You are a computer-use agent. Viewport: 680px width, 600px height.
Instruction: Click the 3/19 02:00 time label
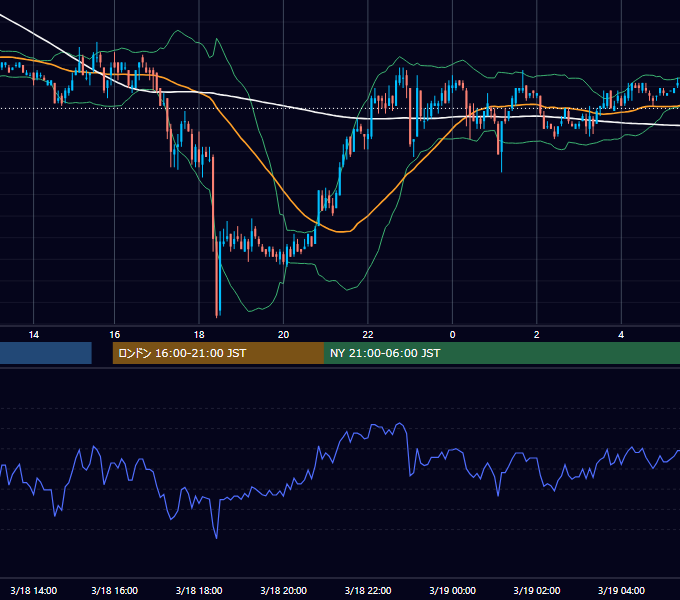click(537, 590)
